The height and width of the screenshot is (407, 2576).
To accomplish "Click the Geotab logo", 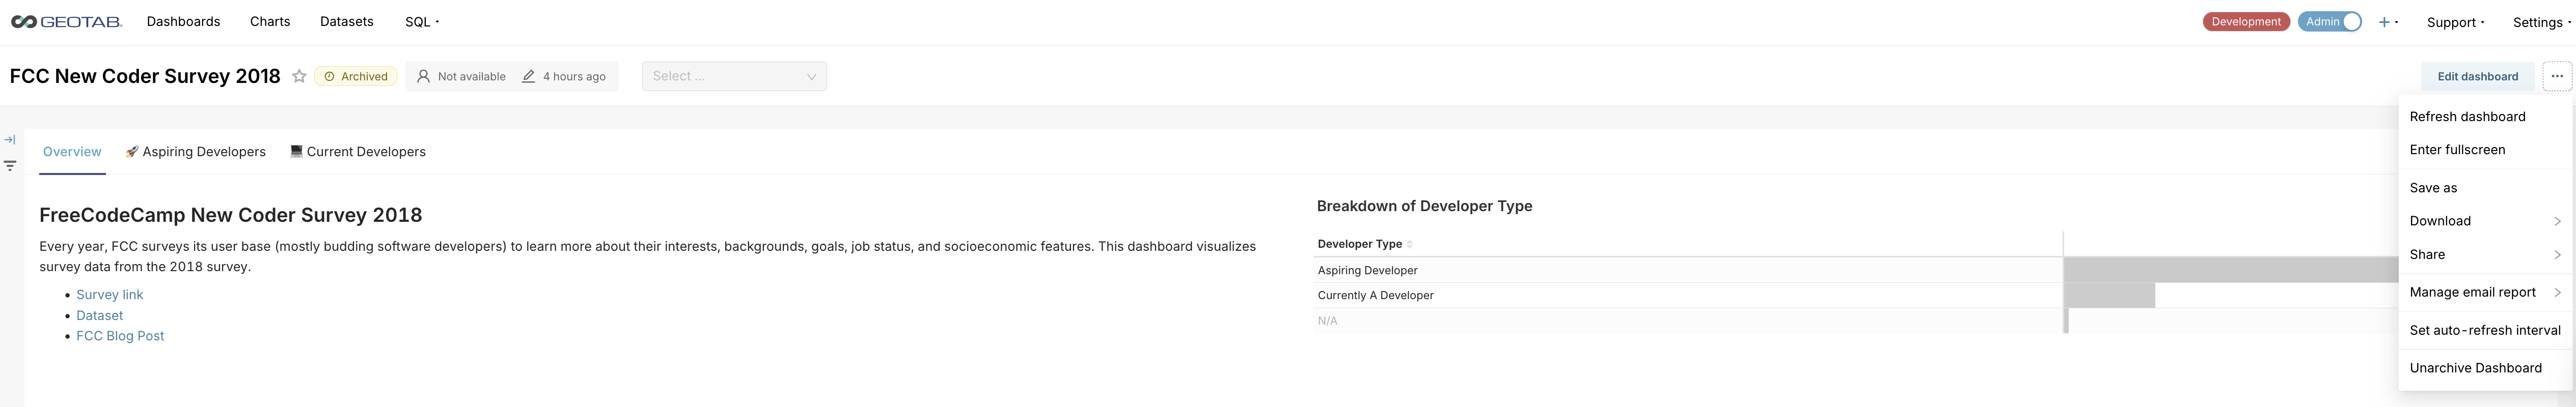I will pos(66,22).
